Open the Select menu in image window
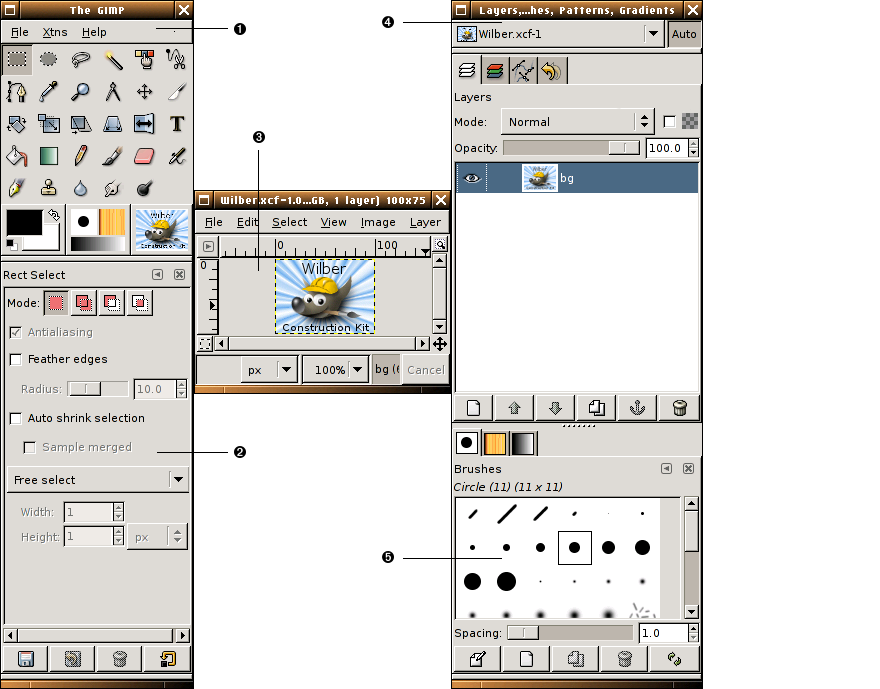Viewport: 880px width, 689px height. (x=289, y=222)
